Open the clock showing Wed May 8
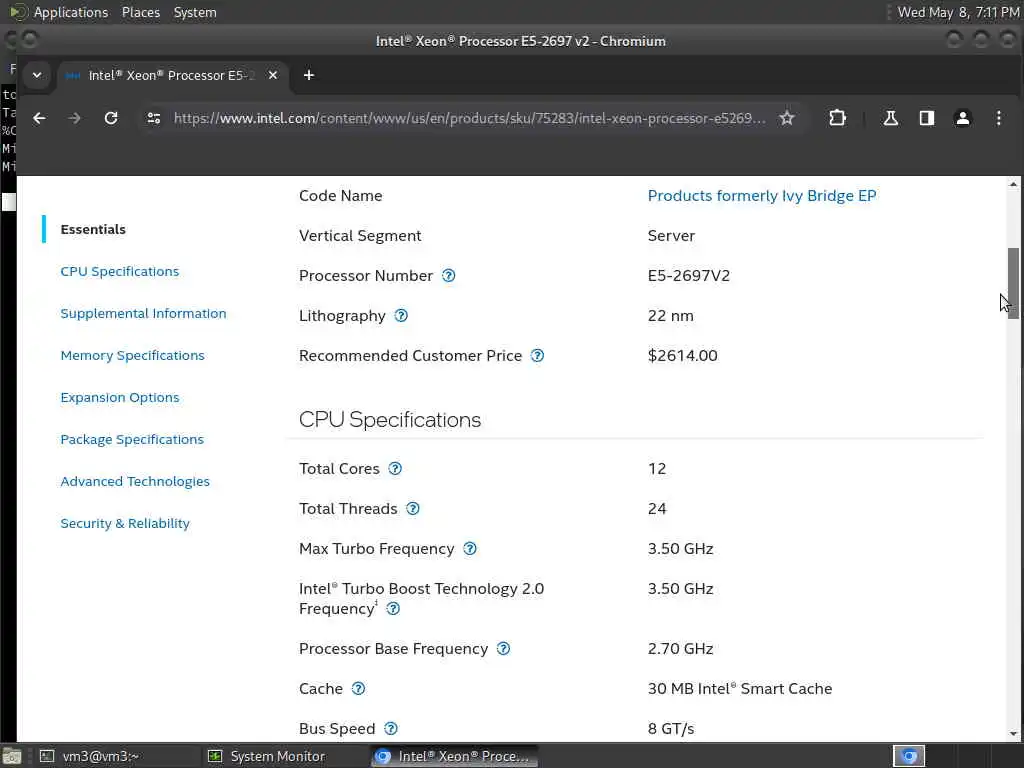Viewport: 1024px width, 768px height. (x=958, y=12)
